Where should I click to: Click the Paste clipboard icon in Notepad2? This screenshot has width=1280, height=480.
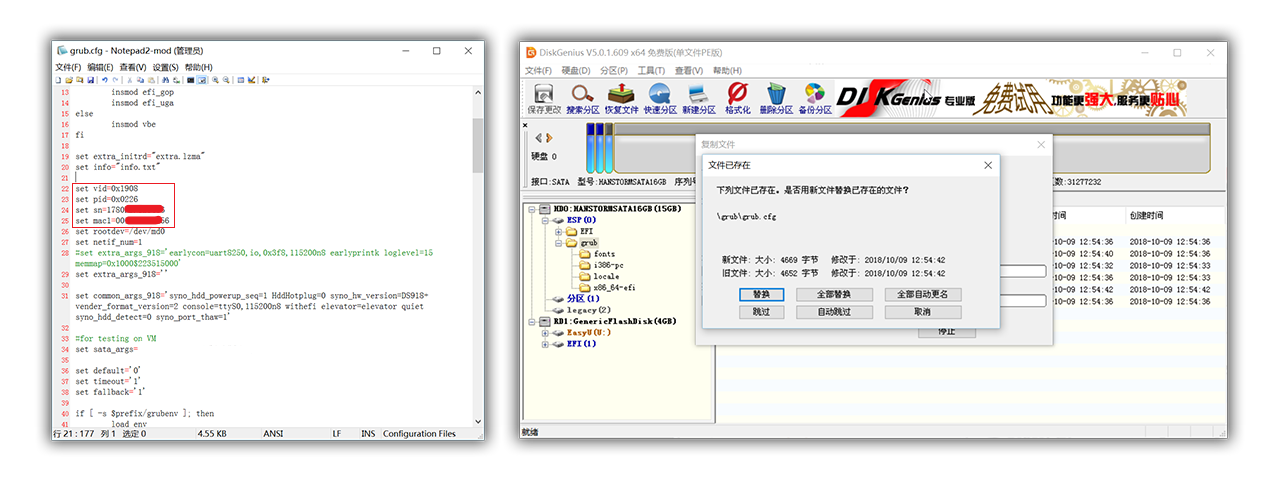point(151,80)
